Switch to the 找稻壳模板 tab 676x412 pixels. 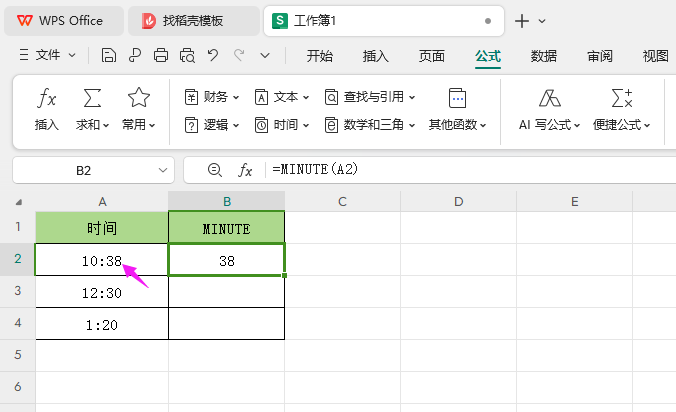193,21
